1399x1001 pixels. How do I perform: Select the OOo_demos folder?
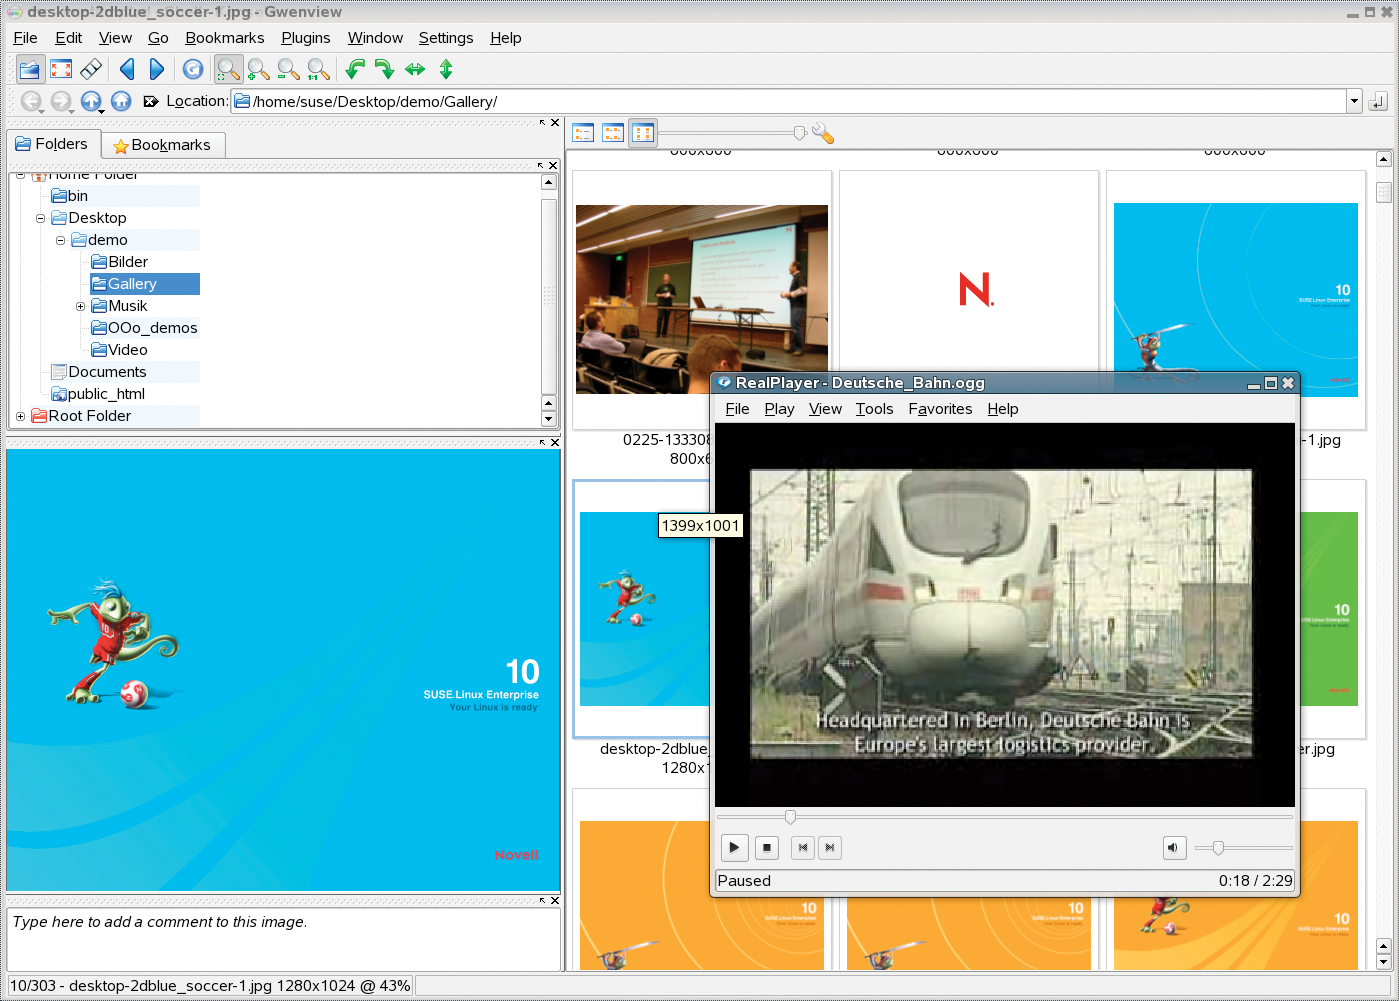coord(145,328)
